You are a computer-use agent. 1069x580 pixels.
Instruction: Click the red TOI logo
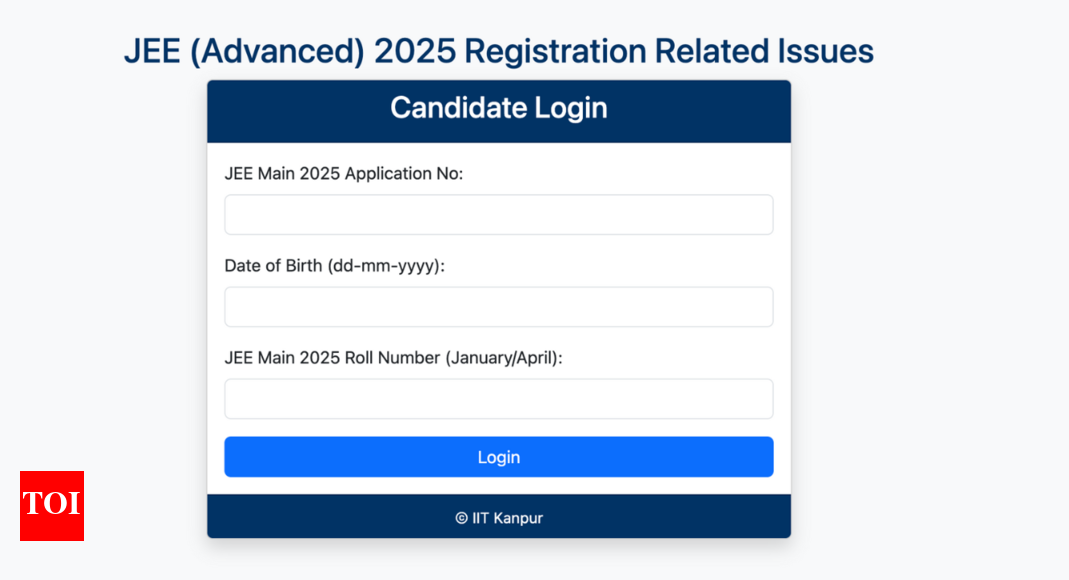pos(52,506)
